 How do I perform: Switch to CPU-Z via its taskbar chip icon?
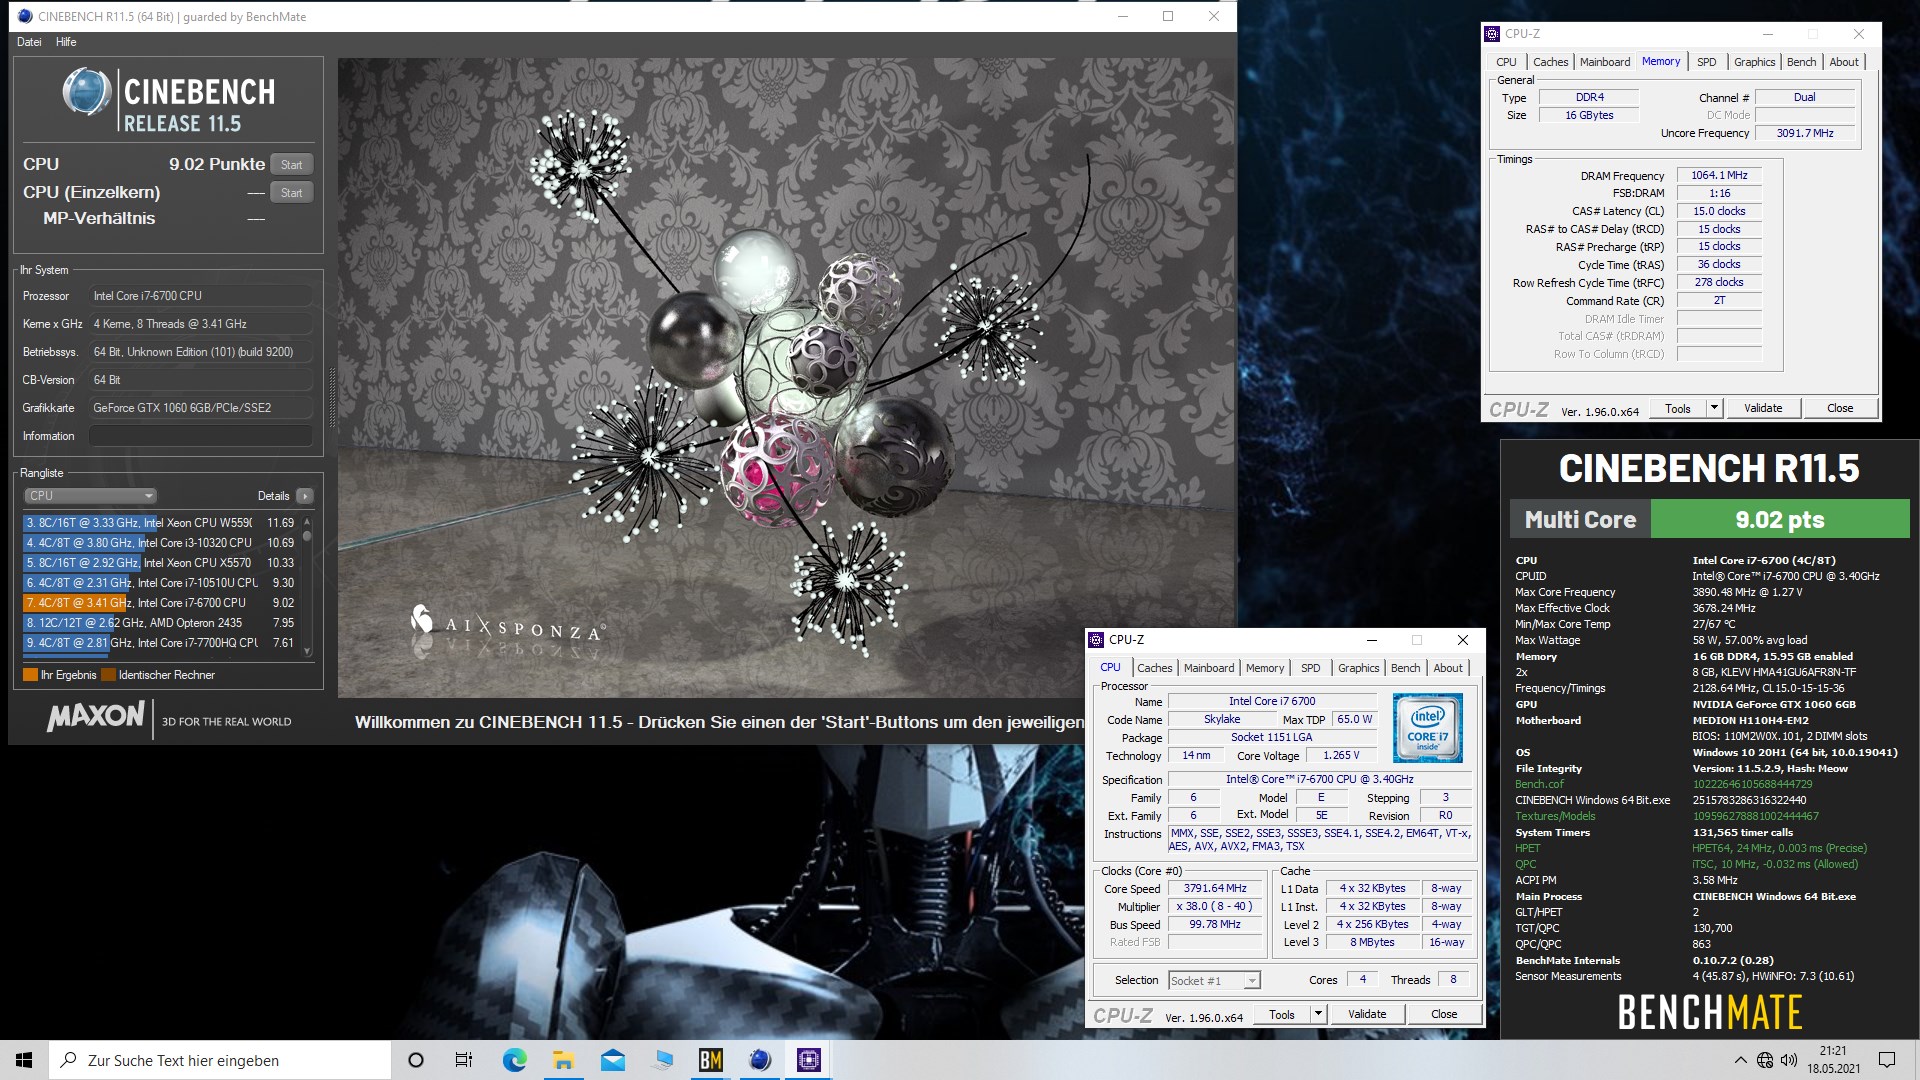pyautogui.click(x=809, y=1060)
